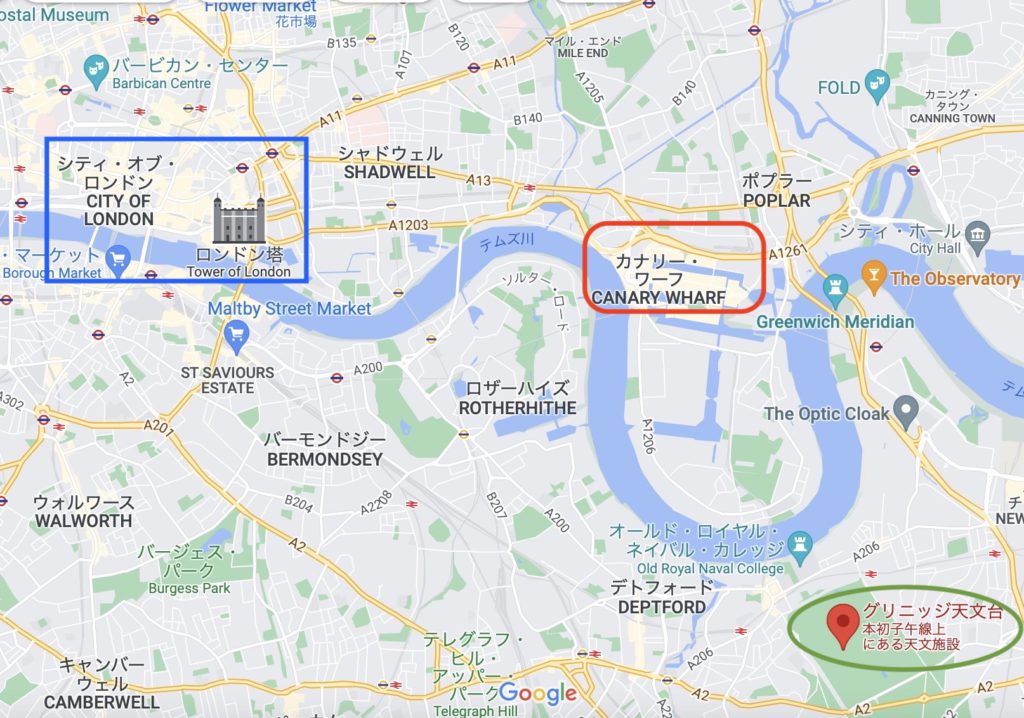1024x718 pixels.
Task: Open the BERMONDSEY area label
Action: [325, 459]
